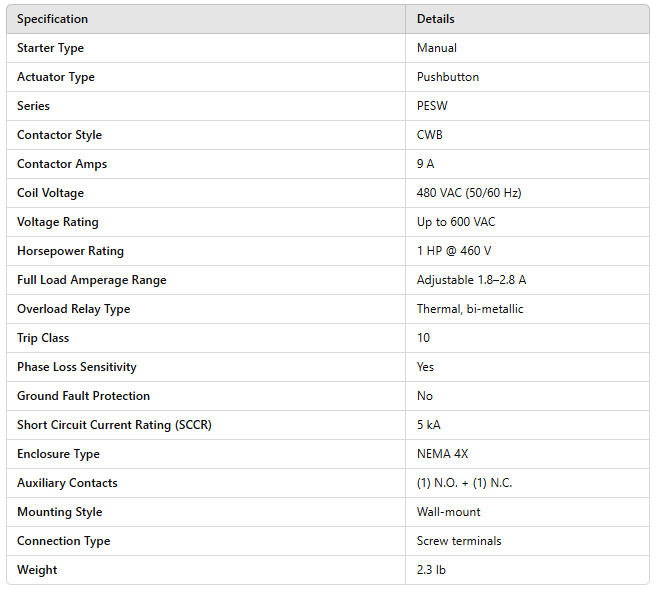Click the 1 HP @ 460 V value
The height and width of the screenshot is (589, 657).
pyautogui.click(x=454, y=251)
